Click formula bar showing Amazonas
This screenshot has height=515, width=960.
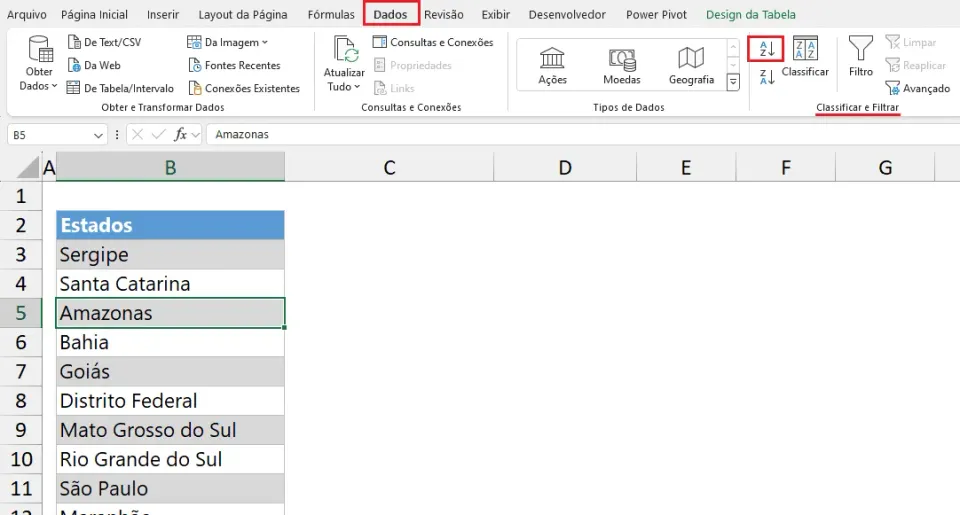(582, 134)
